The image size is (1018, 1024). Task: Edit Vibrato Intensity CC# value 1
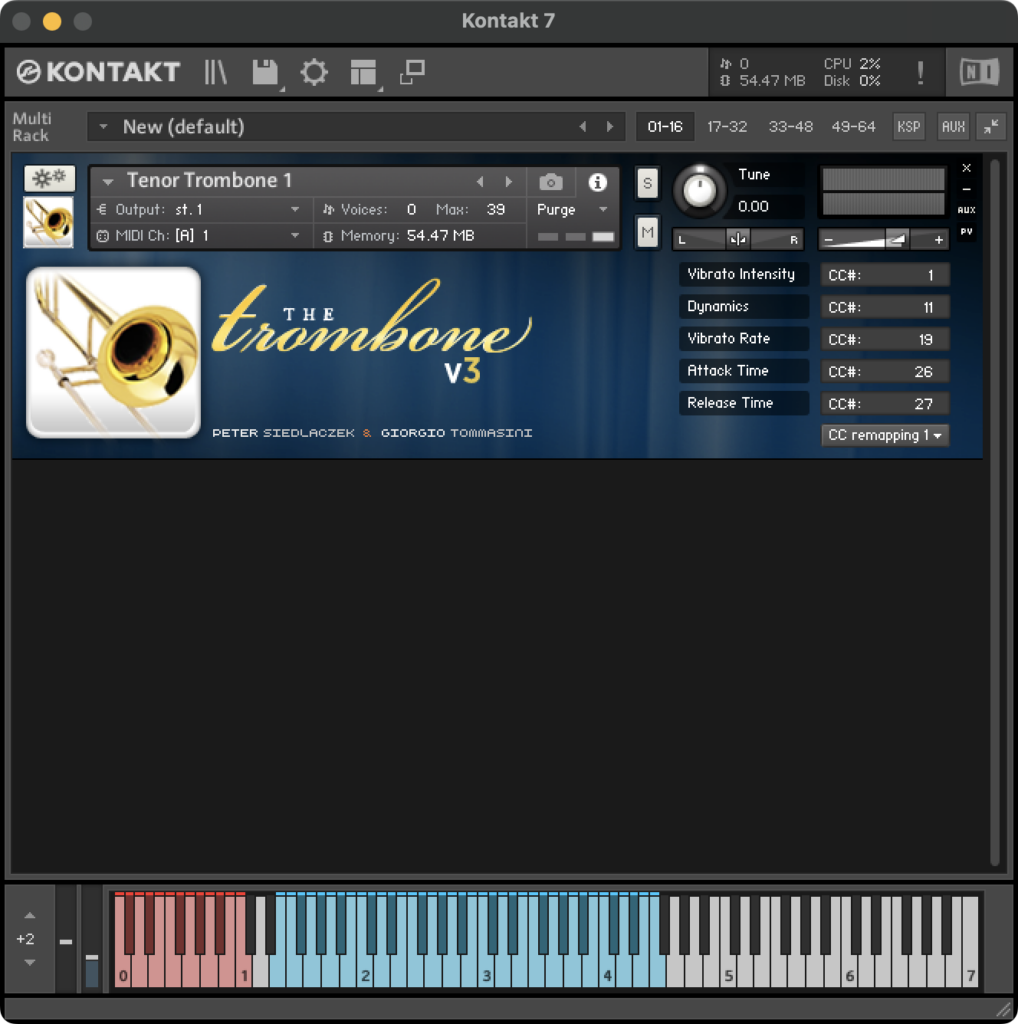(x=885, y=275)
